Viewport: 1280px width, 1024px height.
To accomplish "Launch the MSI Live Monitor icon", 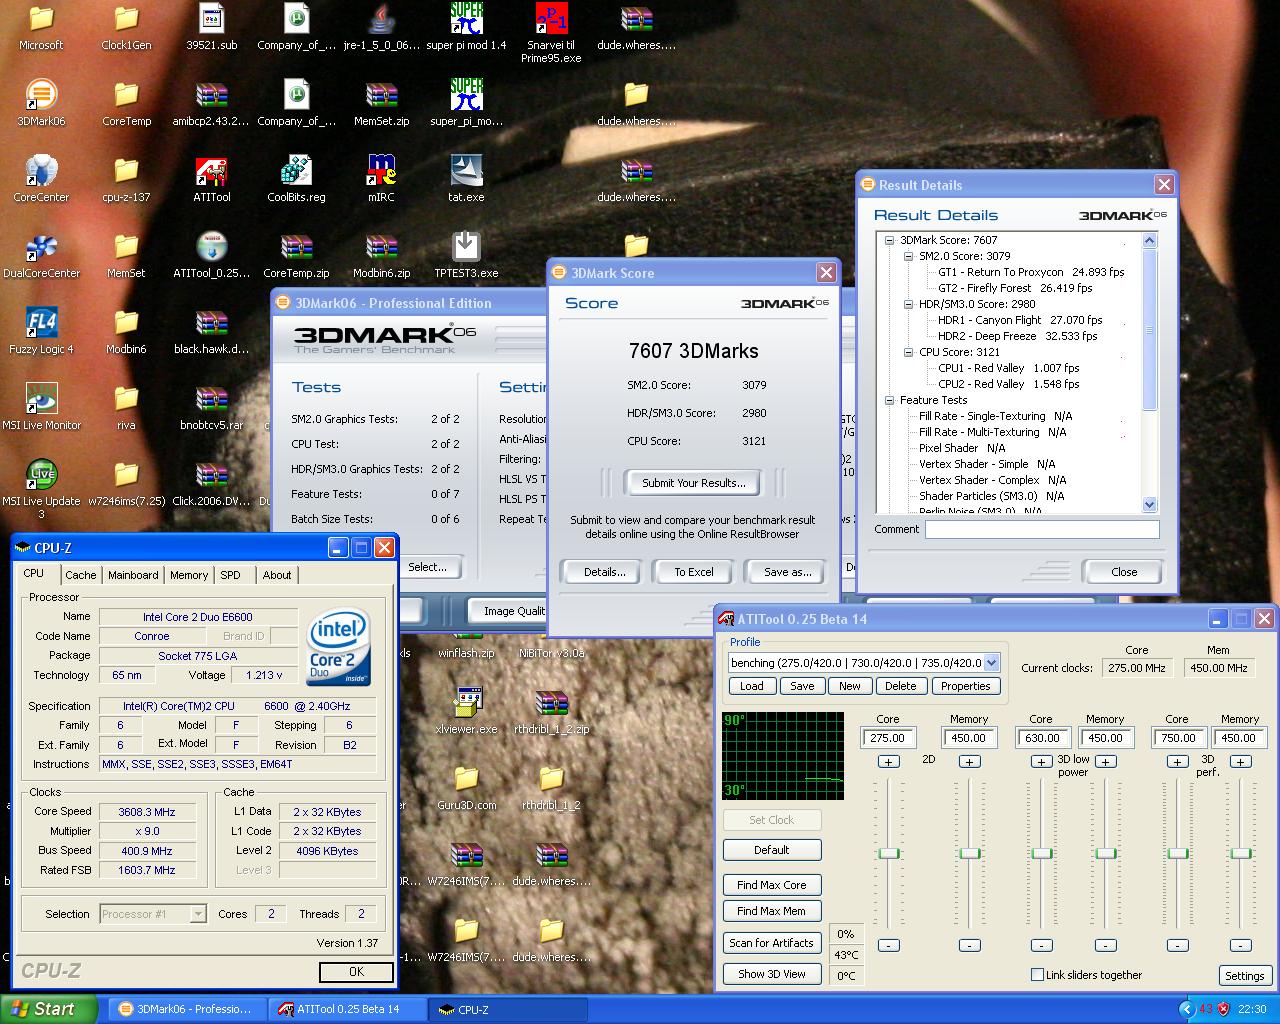I will pyautogui.click(x=41, y=406).
